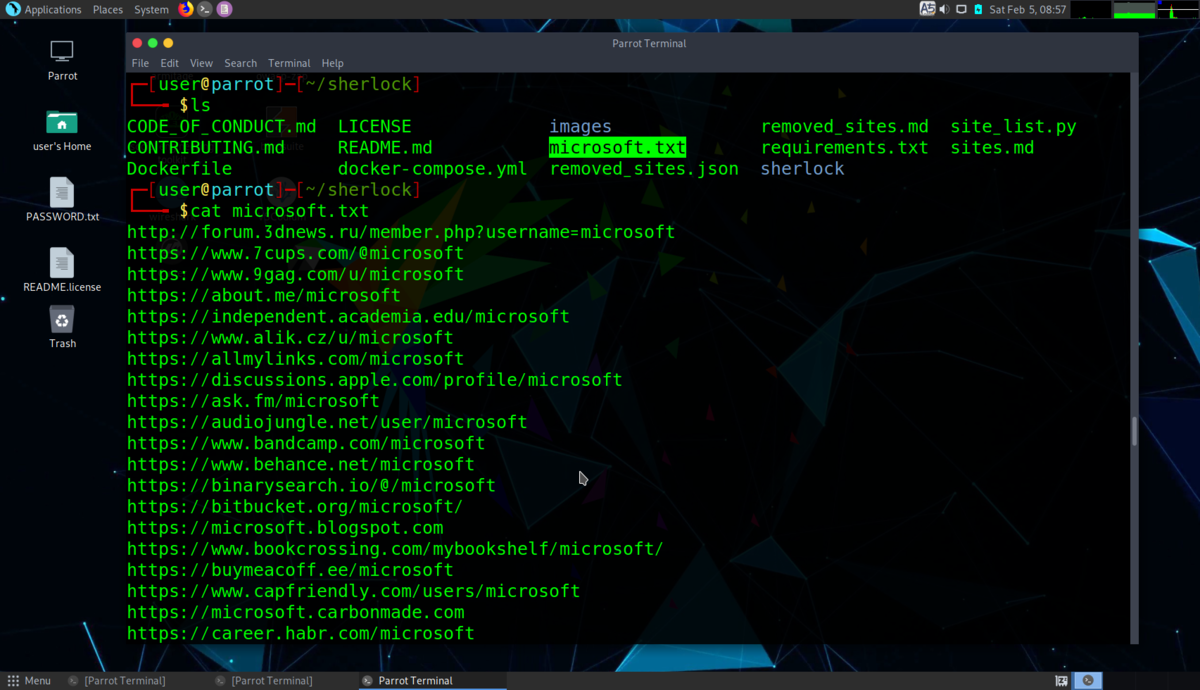This screenshot has width=1200, height=690.
Task: Click the terminal vertical scrollbar
Action: (x=1134, y=431)
